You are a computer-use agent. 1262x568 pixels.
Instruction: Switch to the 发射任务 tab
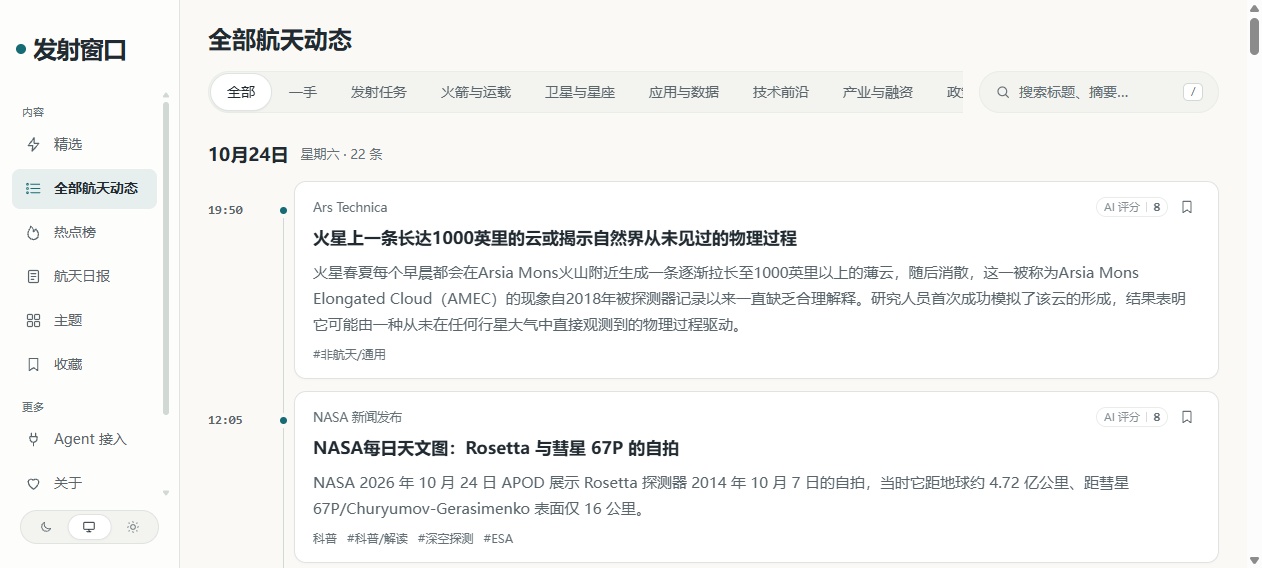379,92
